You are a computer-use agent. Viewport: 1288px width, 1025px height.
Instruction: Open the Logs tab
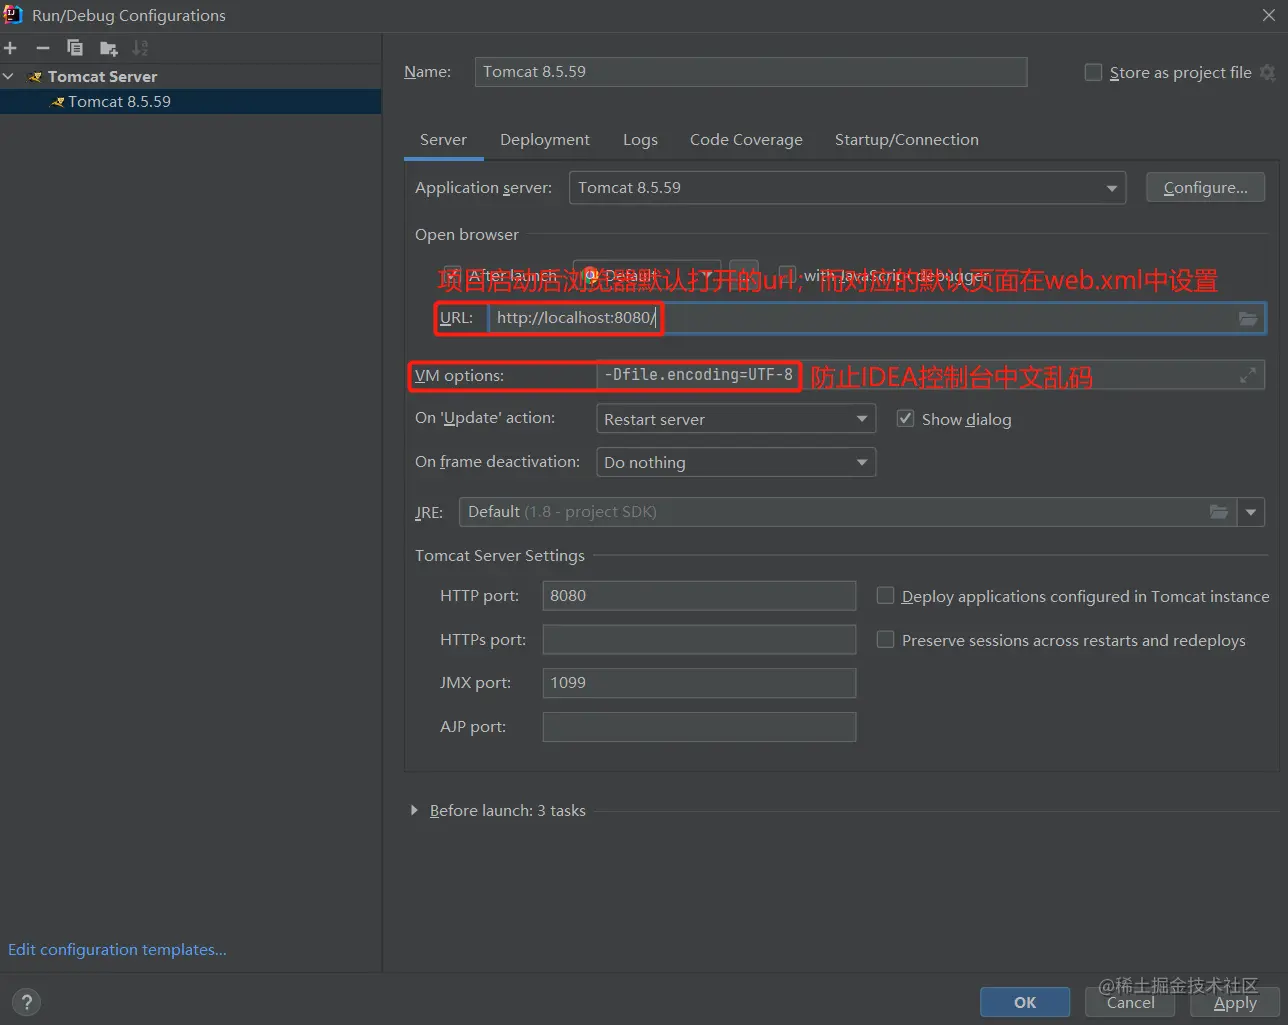tap(640, 140)
